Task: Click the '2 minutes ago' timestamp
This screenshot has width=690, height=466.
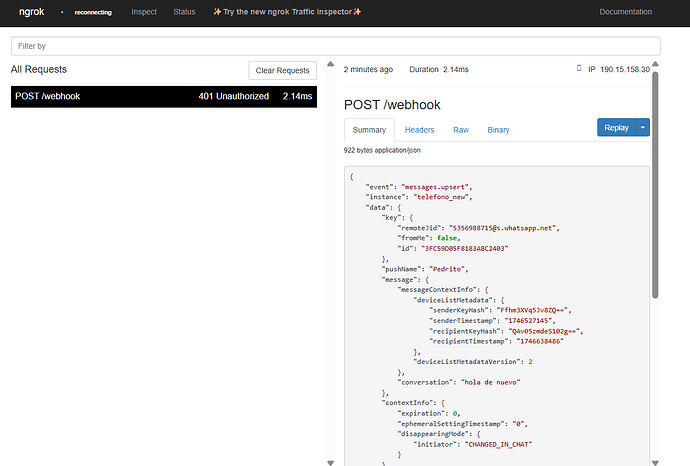Action: tap(368, 70)
